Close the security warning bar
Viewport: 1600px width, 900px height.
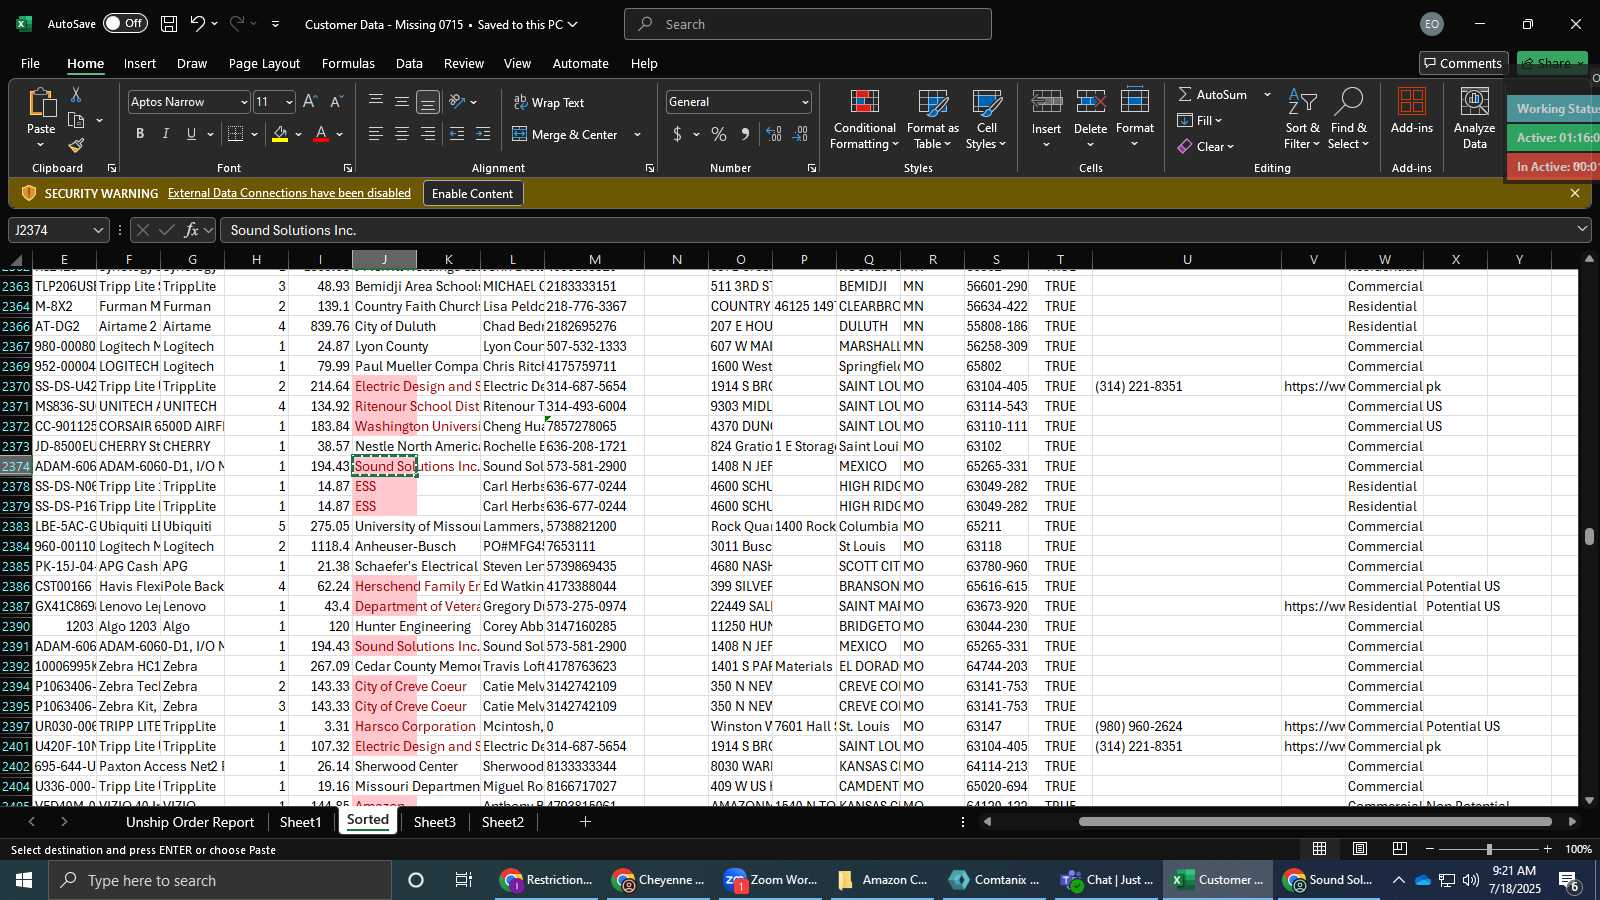(1575, 193)
